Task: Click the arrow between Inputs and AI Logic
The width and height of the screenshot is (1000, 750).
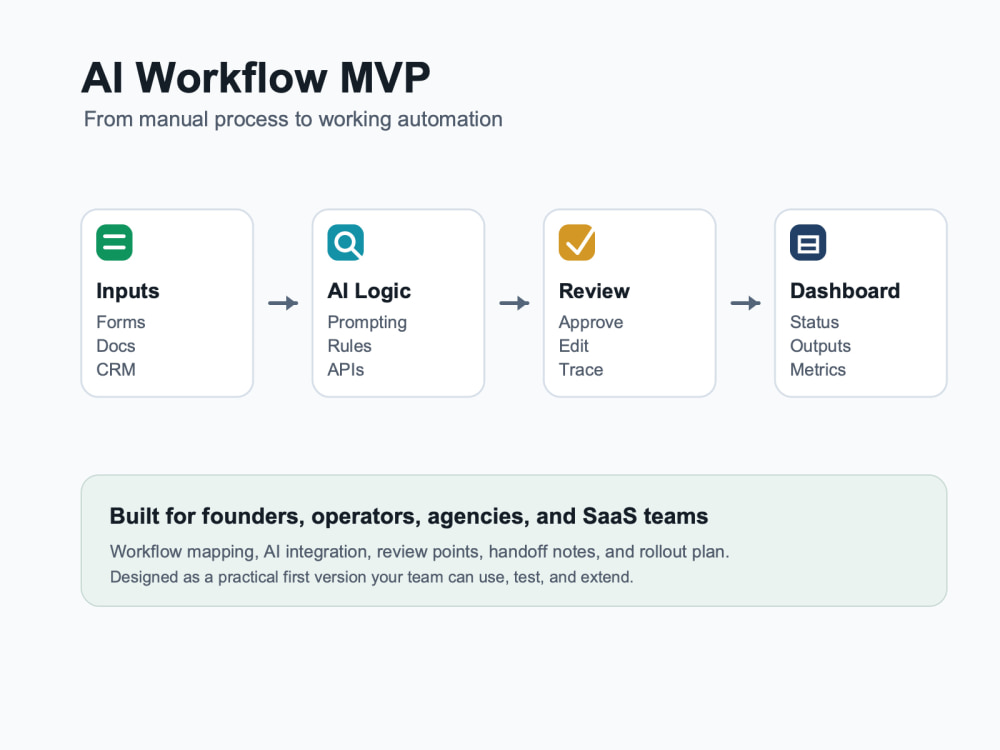Action: [283, 303]
